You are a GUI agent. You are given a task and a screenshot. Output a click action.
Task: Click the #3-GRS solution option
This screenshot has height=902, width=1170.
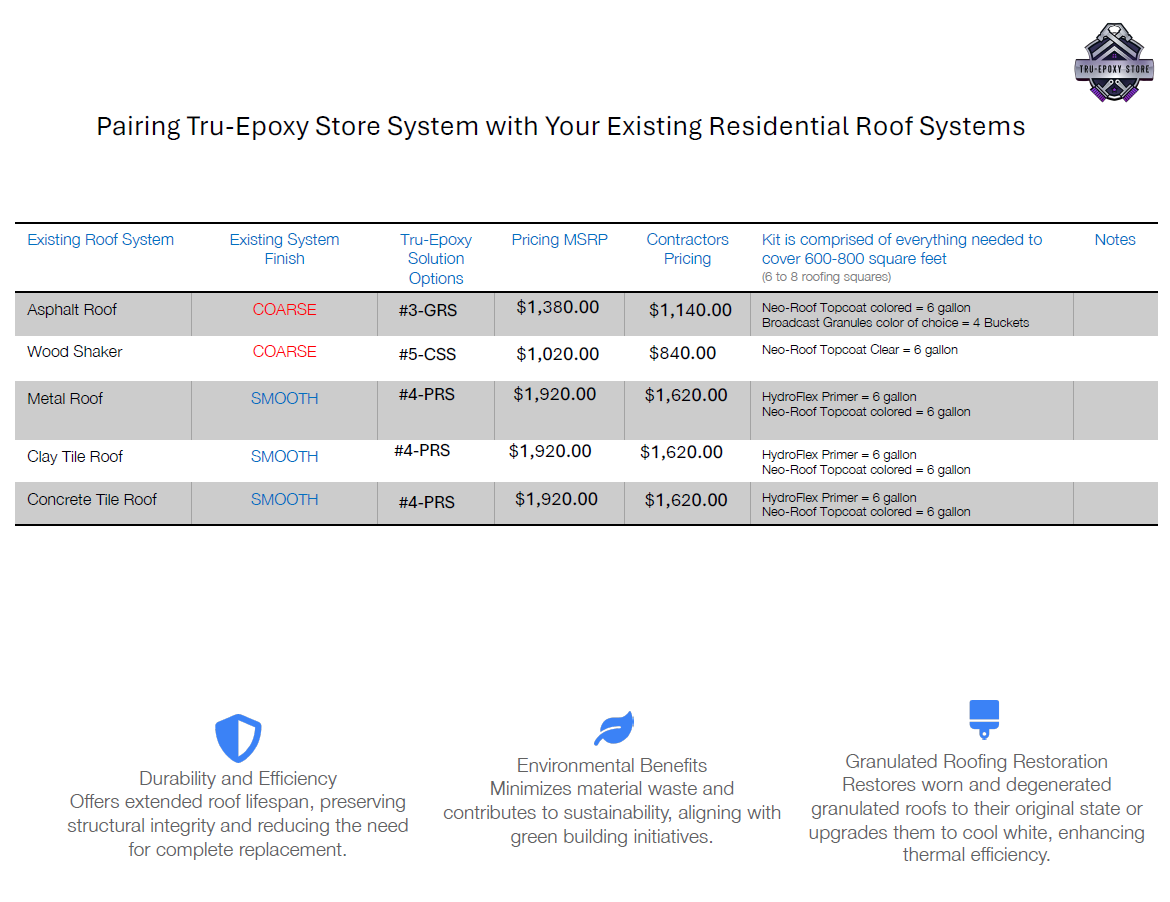click(x=428, y=310)
